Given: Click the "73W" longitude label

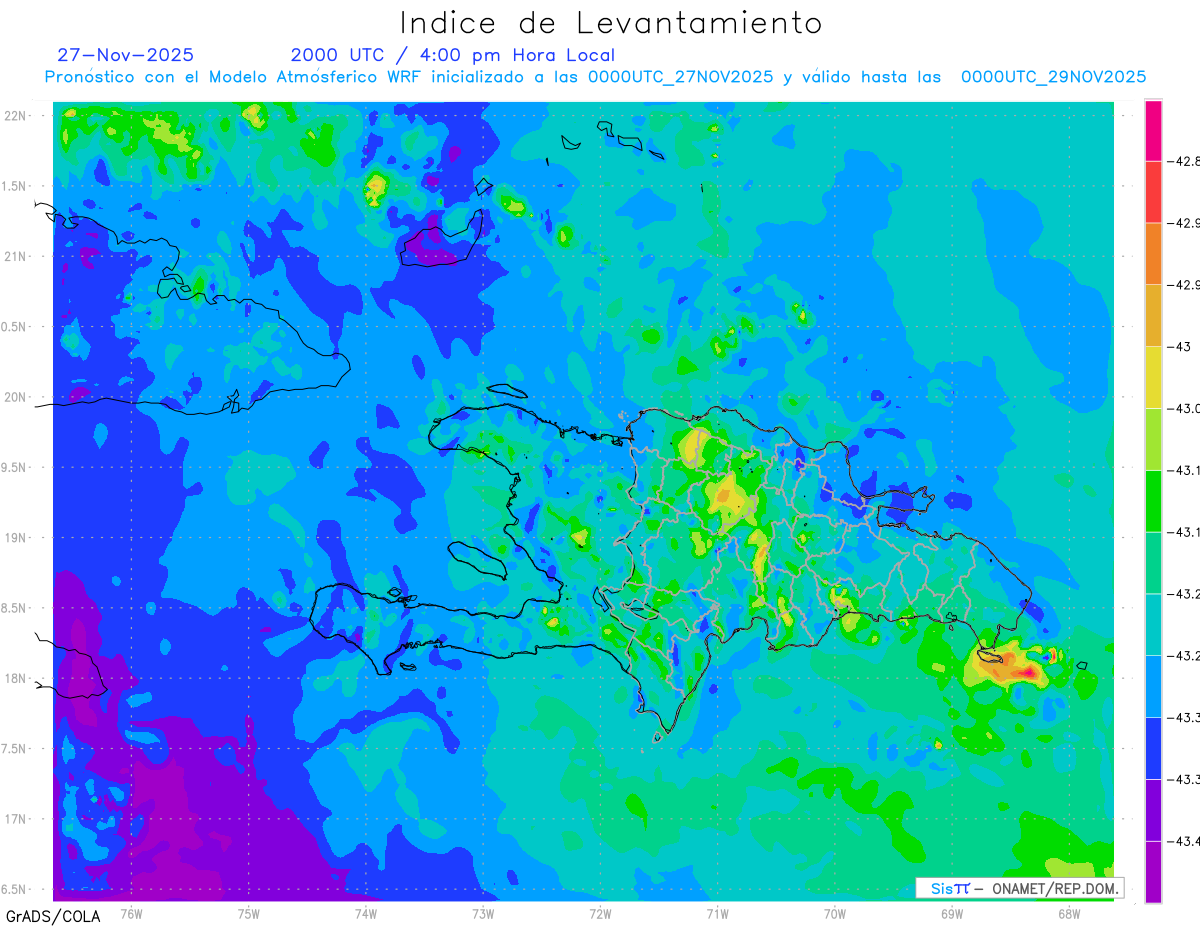Looking at the screenshot, I should pyautogui.click(x=483, y=913).
